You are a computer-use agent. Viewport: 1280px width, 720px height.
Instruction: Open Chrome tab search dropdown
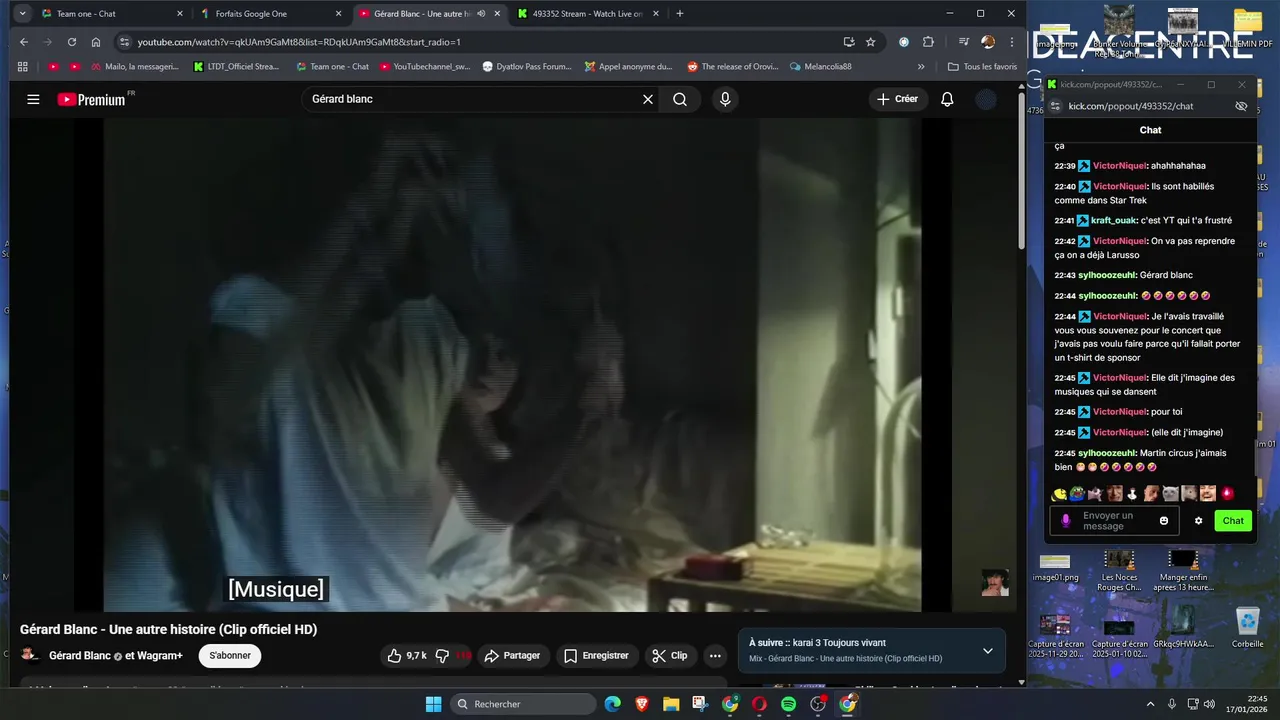tap(22, 14)
